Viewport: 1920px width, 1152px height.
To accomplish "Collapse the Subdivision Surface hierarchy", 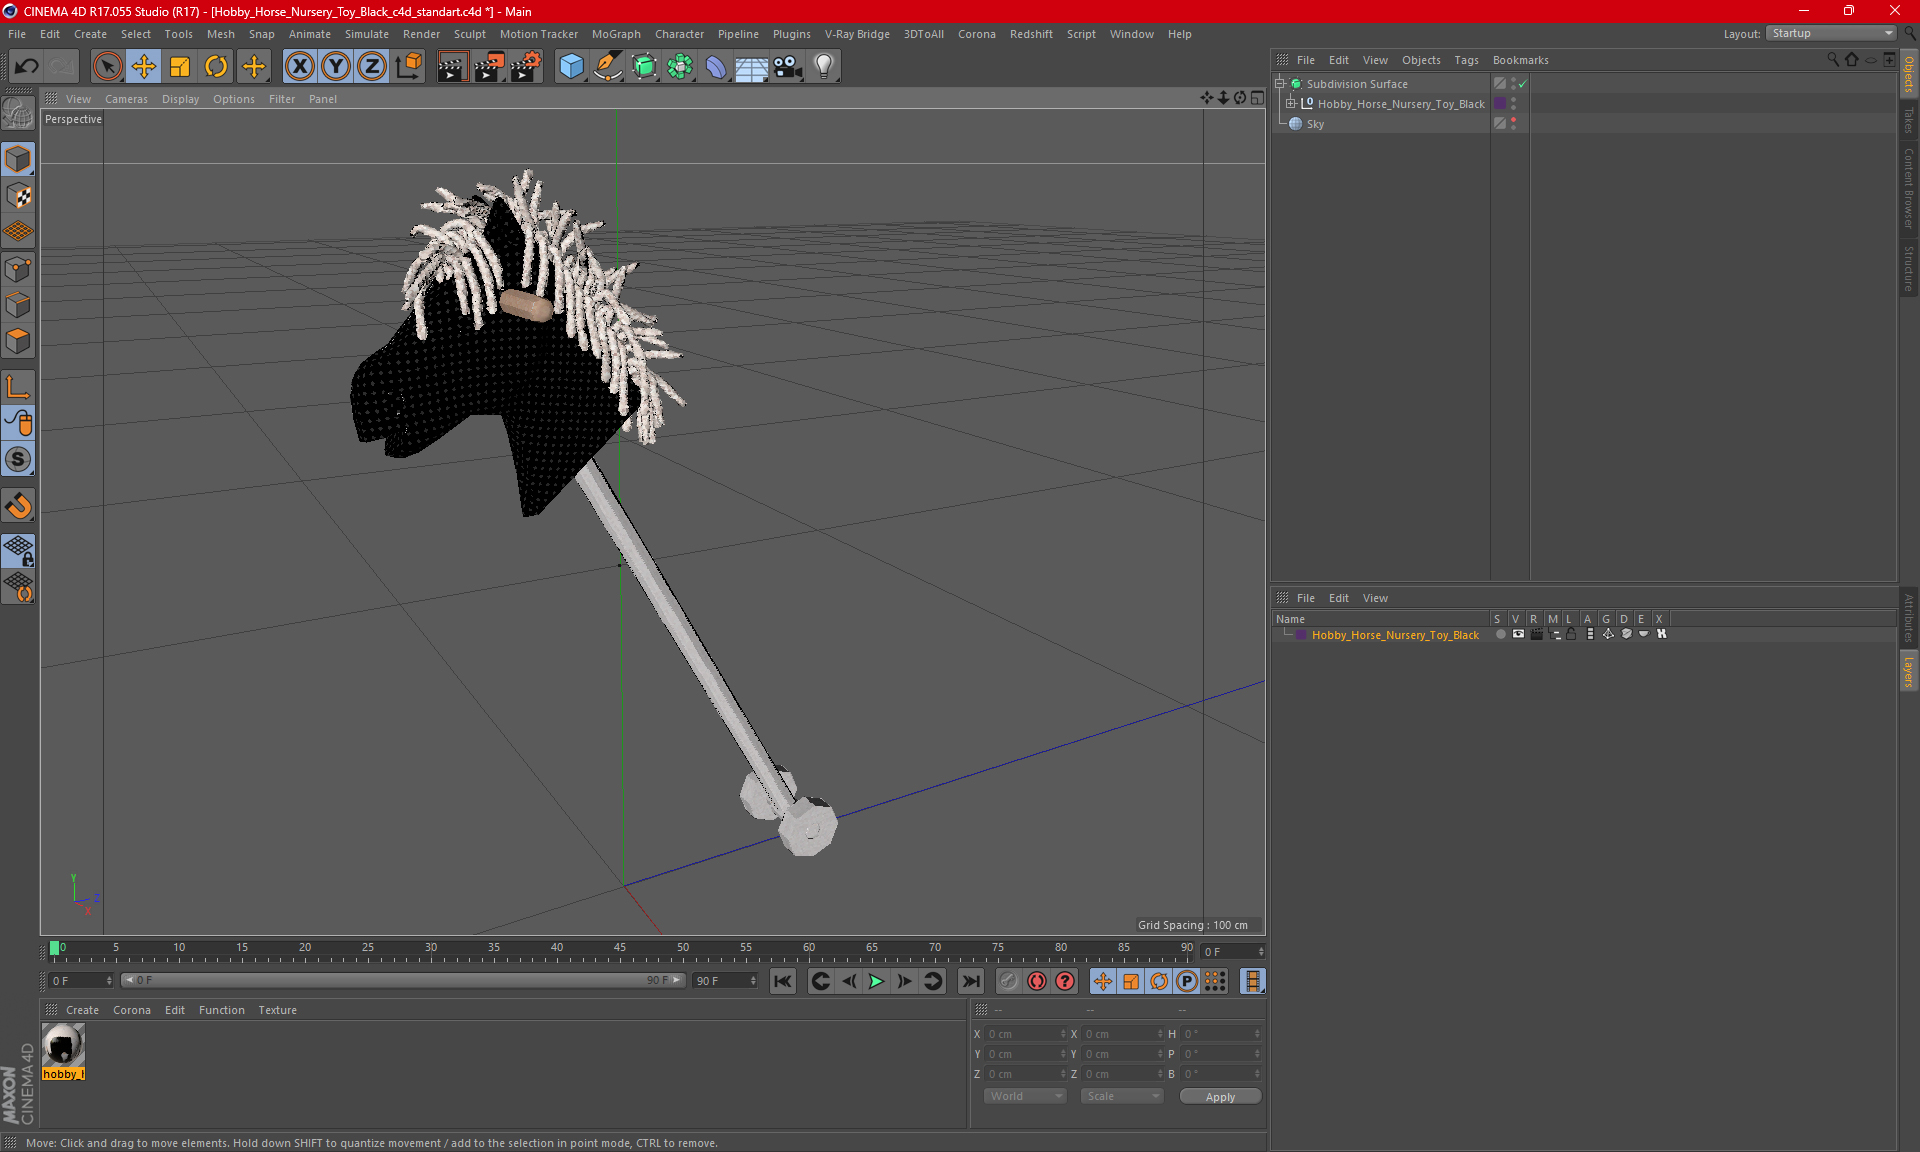I will (1280, 83).
